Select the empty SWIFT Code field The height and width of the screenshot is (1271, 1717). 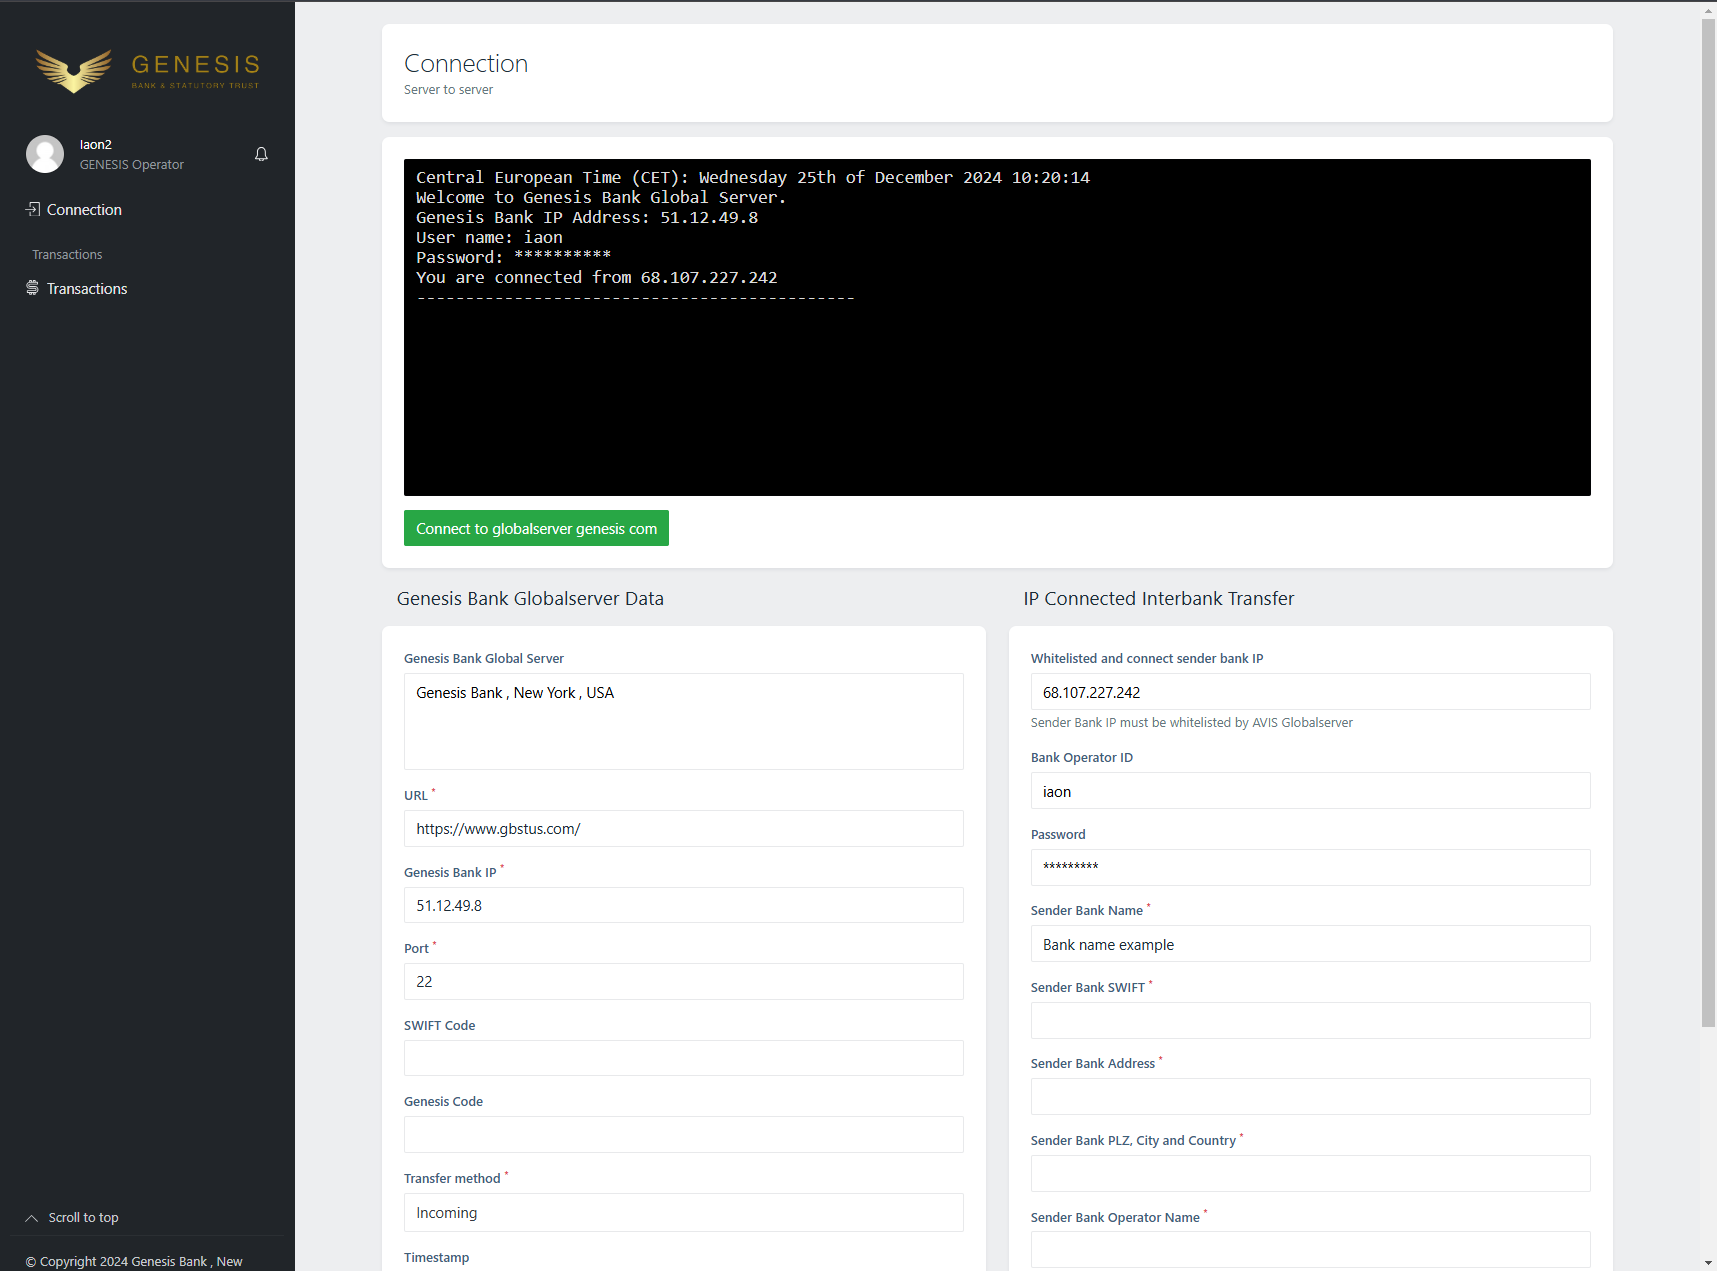(683, 1058)
